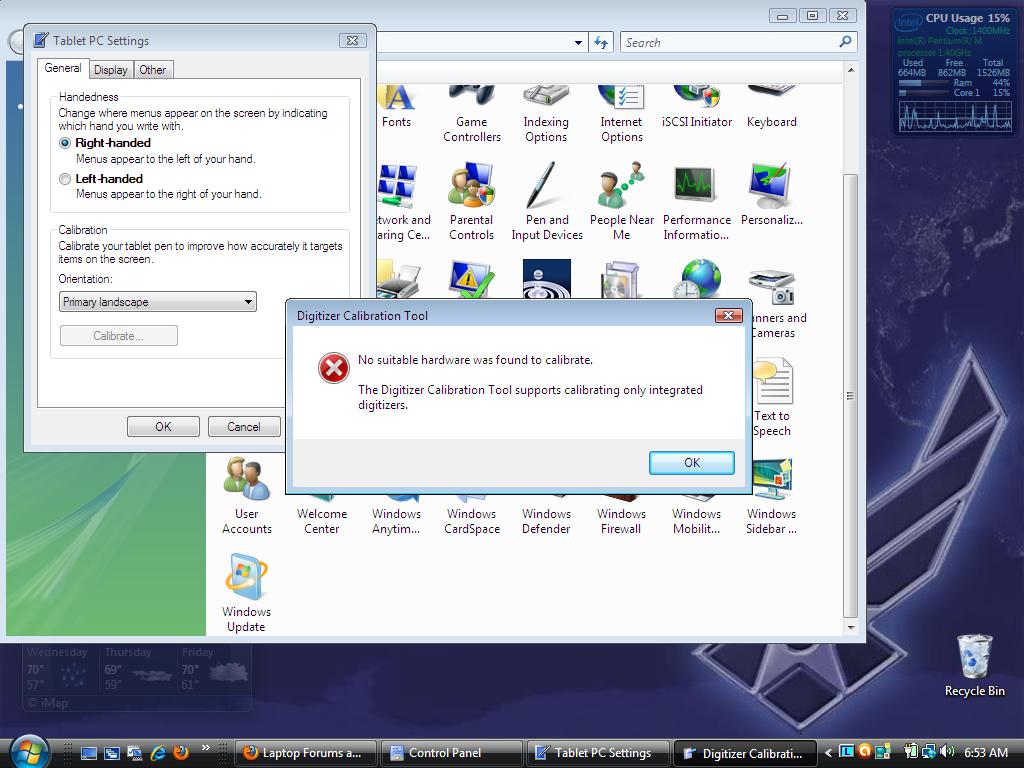1024x768 pixels.
Task: Close the Digitizer Calibration Tool dialog
Action: (x=728, y=316)
